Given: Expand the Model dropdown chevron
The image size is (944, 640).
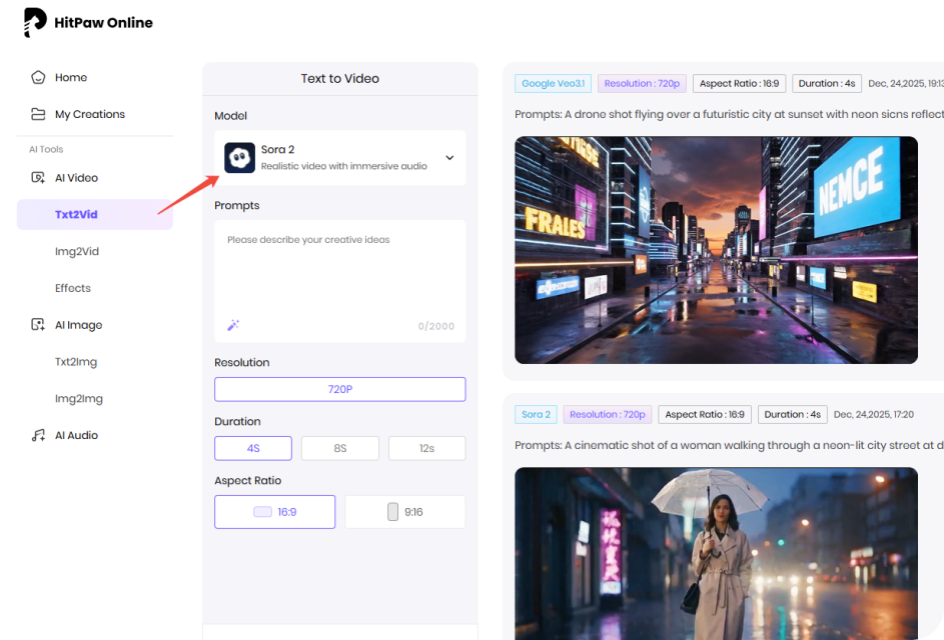Looking at the screenshot, I should click(449, 158).
